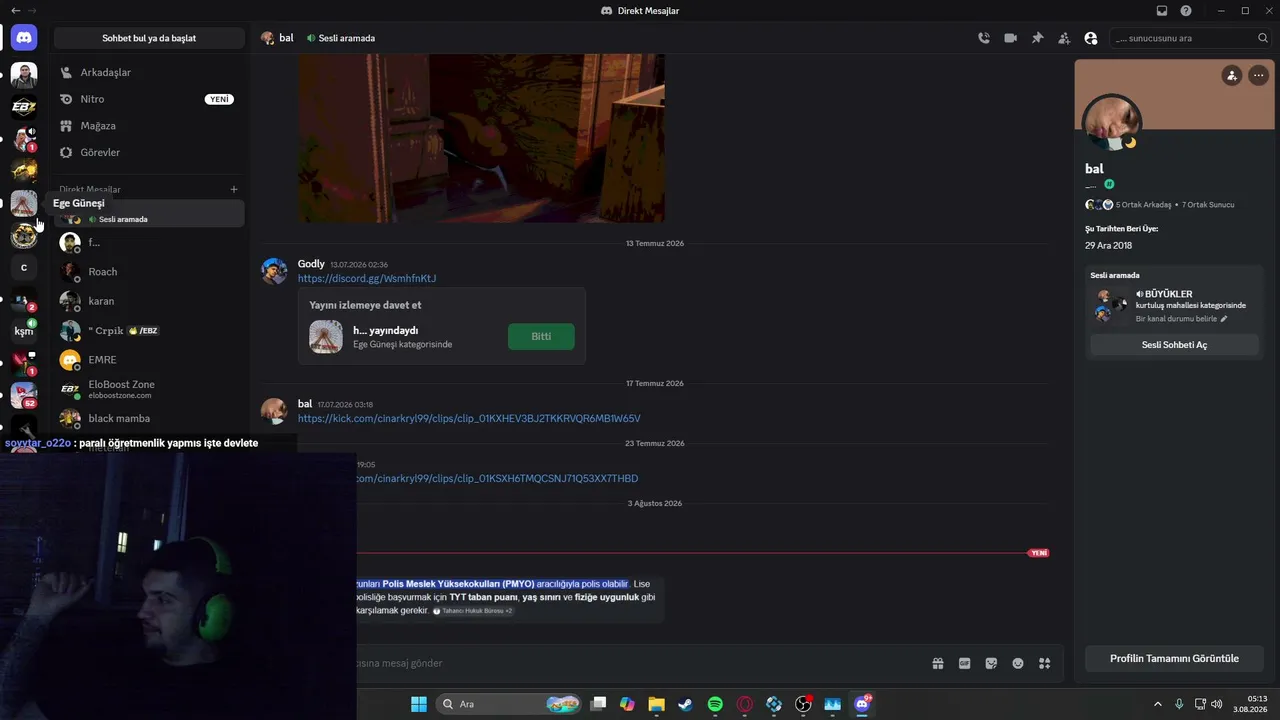The height and width of the screenshot is (720, 1280).
Task: Open the server with 52 notifications
Action: click(24, 395)
